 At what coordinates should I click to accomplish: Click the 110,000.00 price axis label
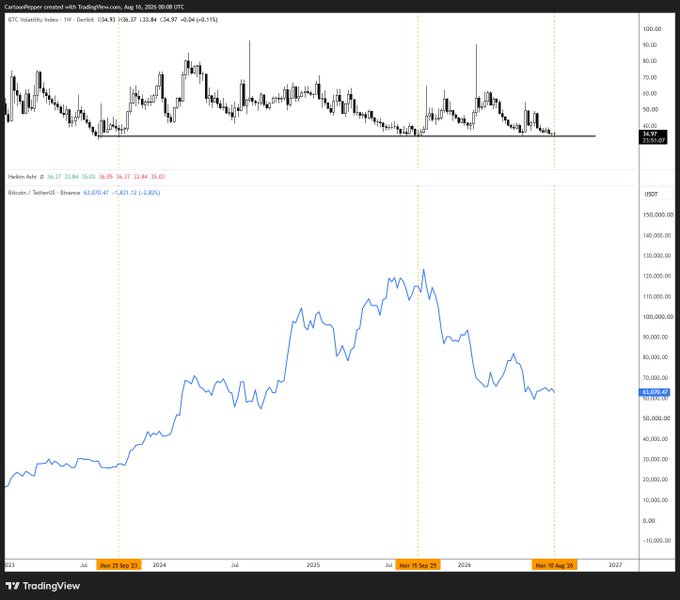(x=657, y=297)
